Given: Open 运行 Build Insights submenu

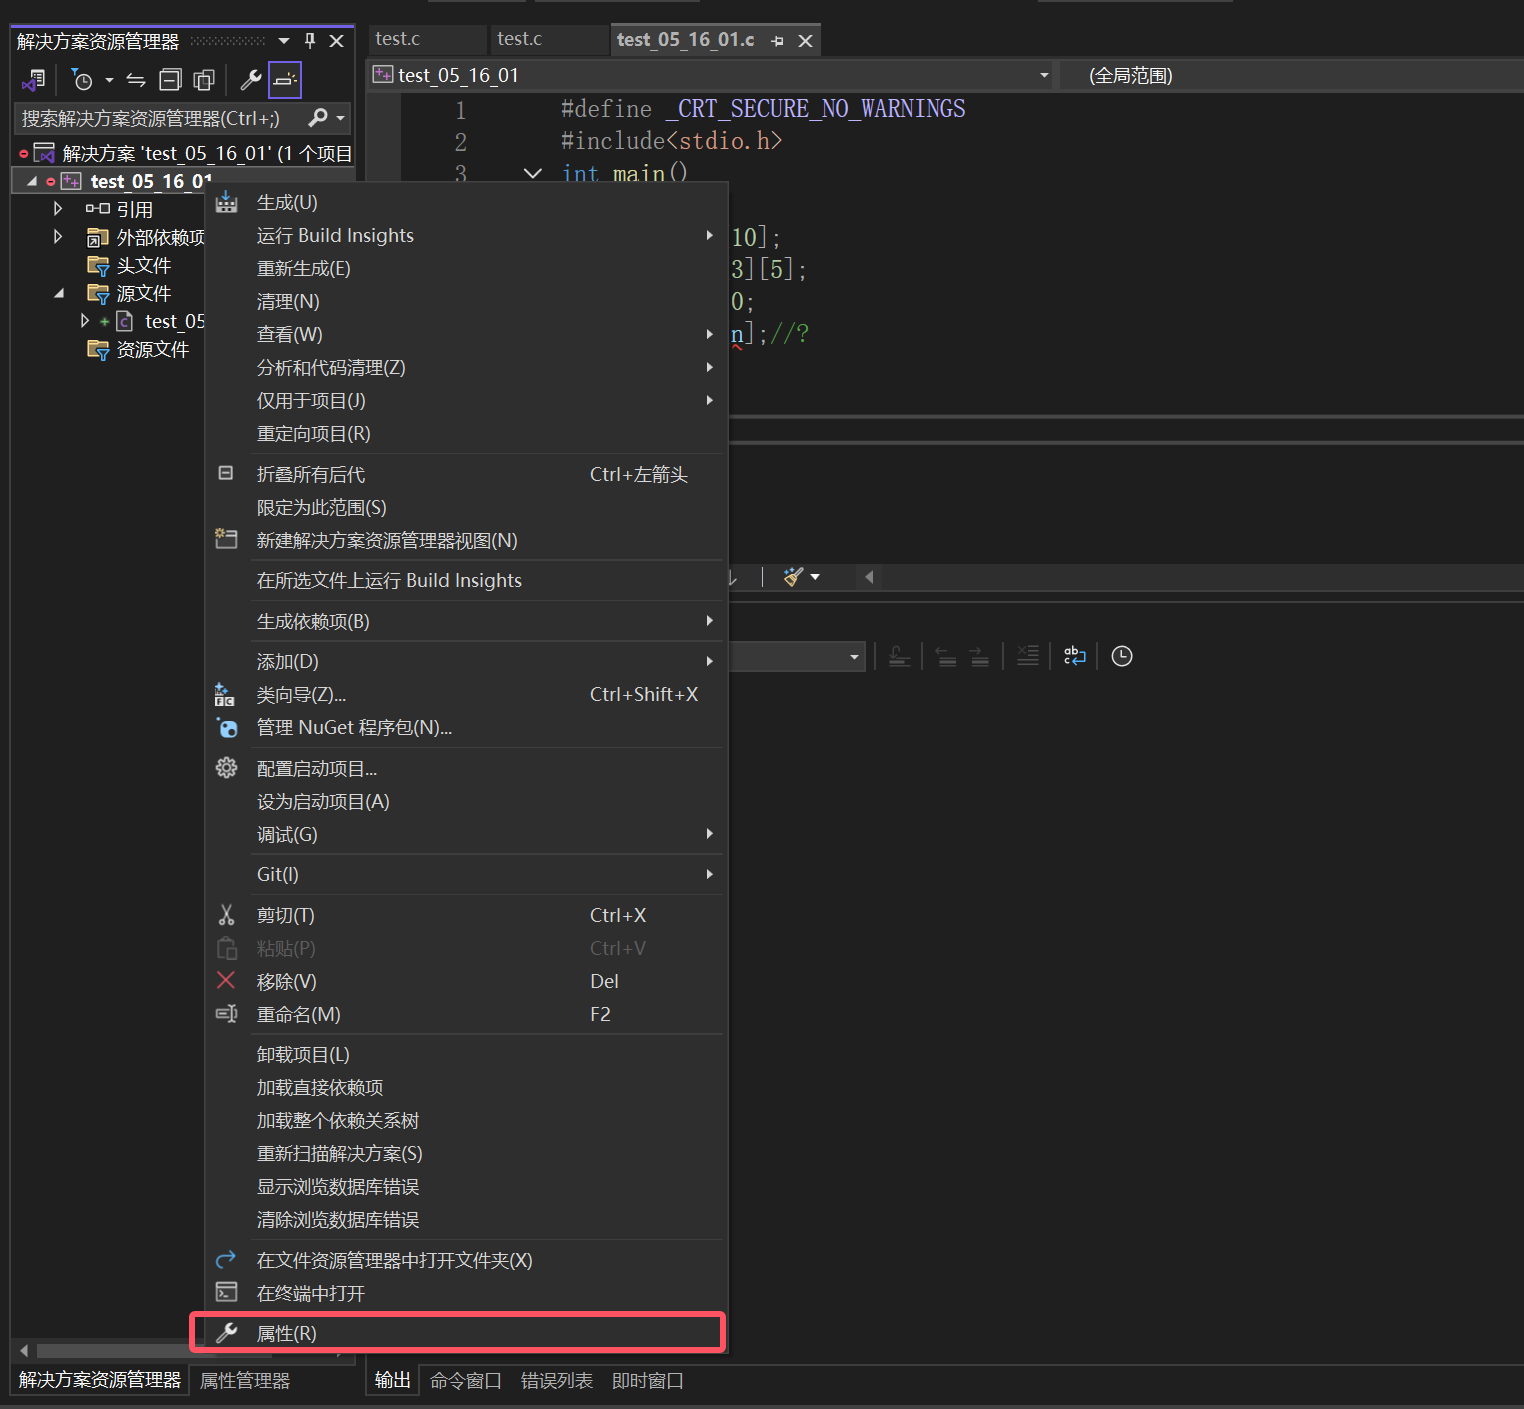Looking at the screenshot, I should (466, 236).
